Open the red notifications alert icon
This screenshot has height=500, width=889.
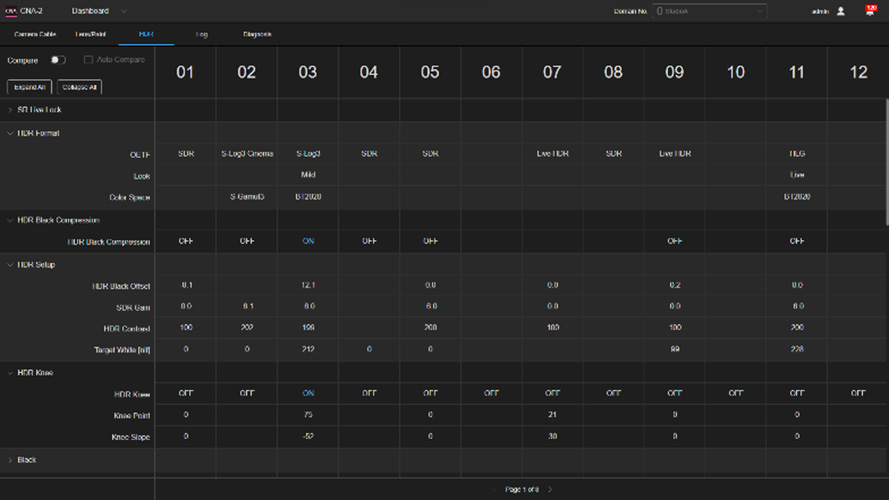[x=870, y=10]
